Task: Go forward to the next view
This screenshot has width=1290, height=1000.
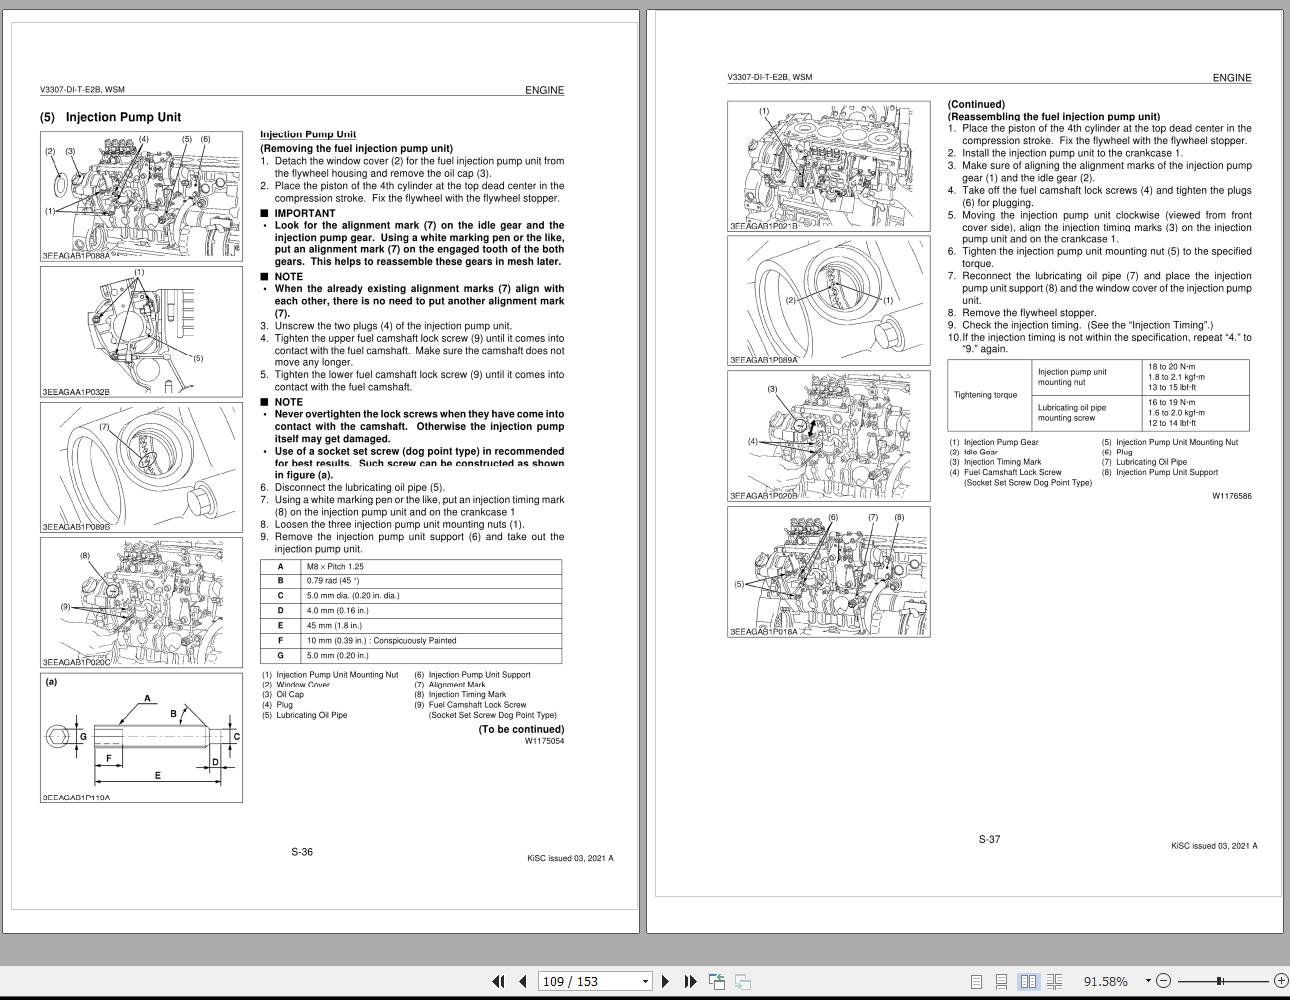Action: (x=744, y=981)
